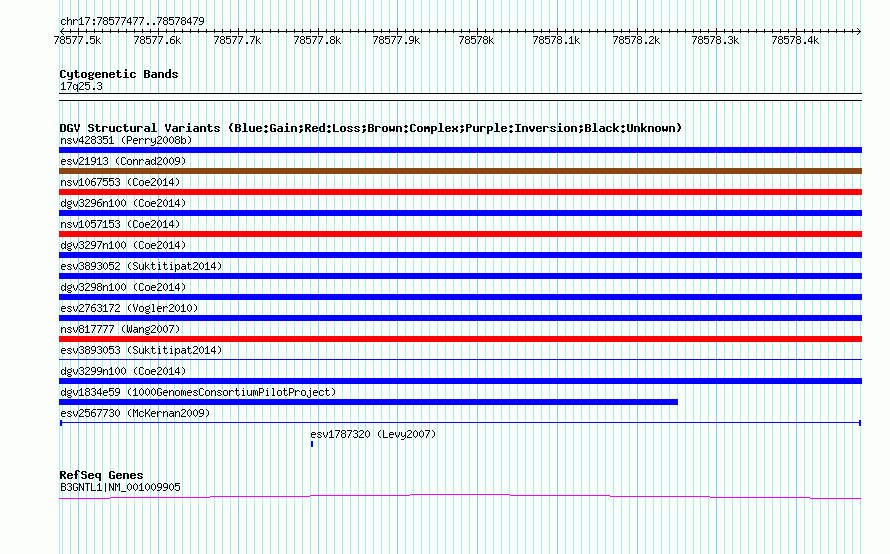This screenshot has height=554, width=890.
Task: Click the chr17:78577477..78578479 coordinates text
Action: point(132,22)
